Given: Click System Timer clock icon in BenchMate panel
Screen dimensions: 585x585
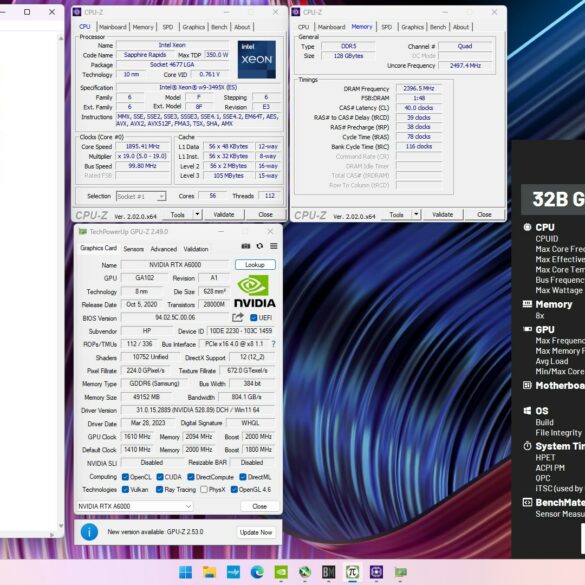Looking at the screenshot, I should click(527, 445).
